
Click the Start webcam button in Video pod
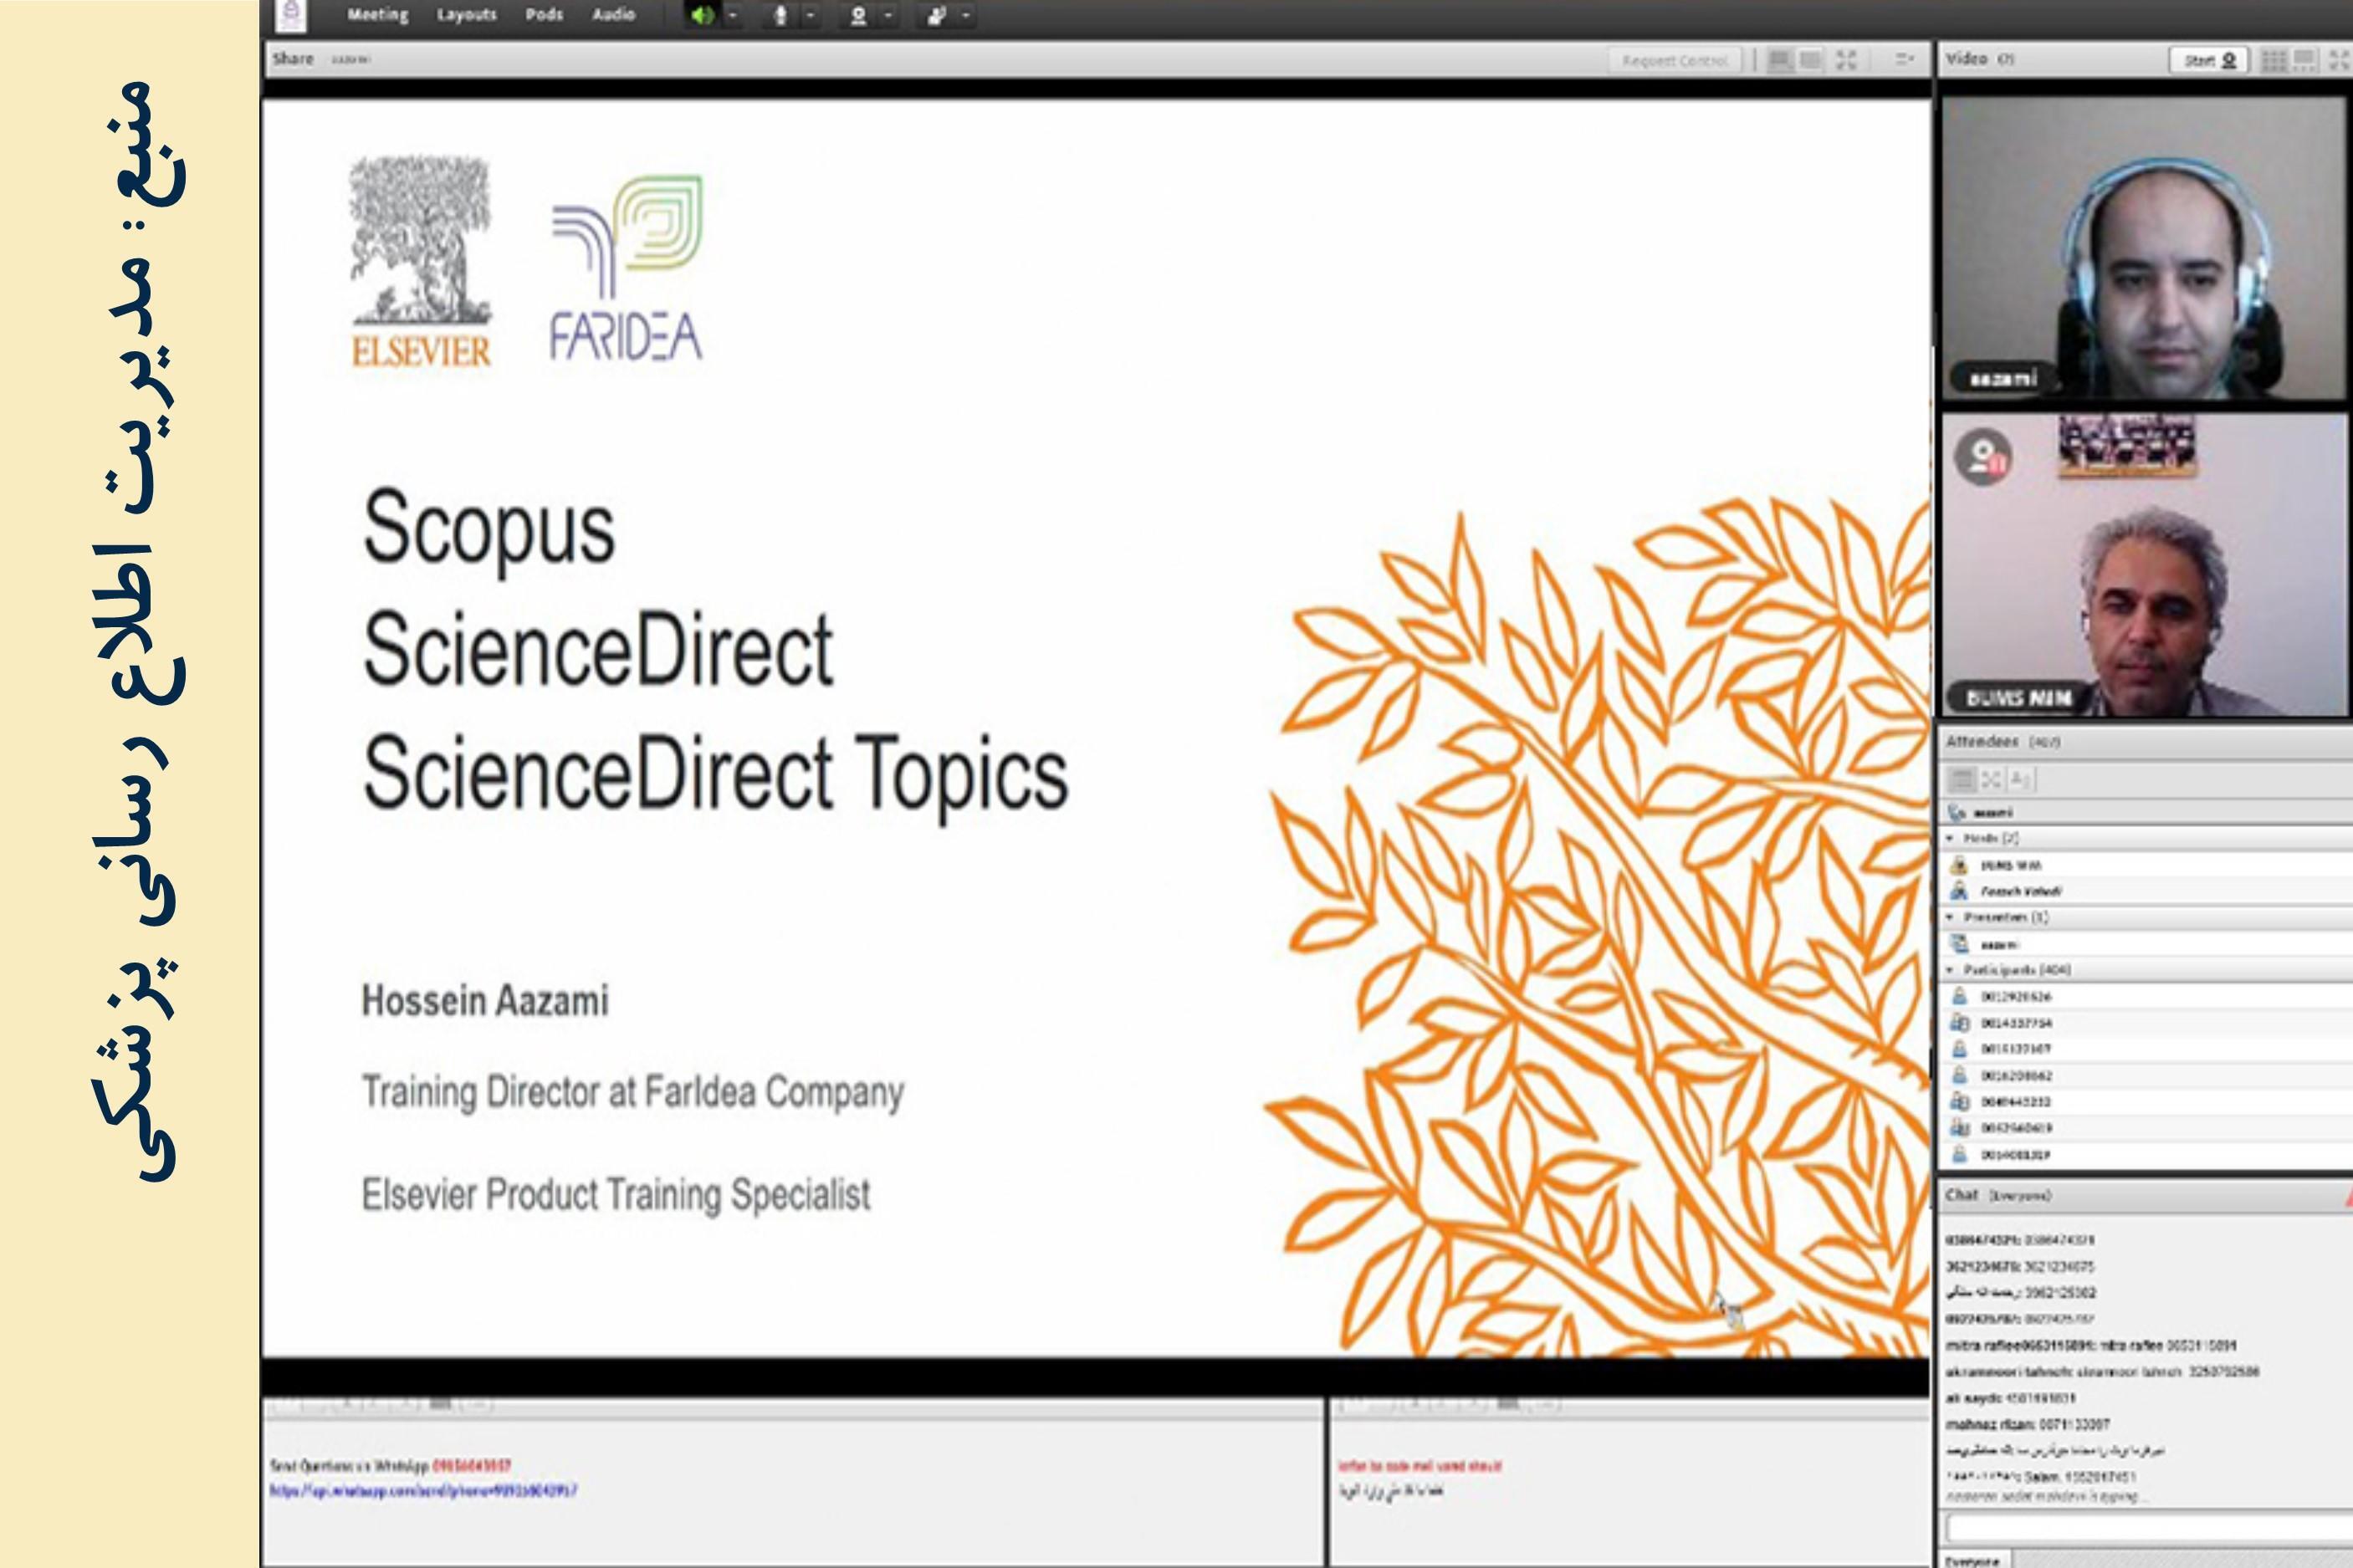(x=2209, y=60)
